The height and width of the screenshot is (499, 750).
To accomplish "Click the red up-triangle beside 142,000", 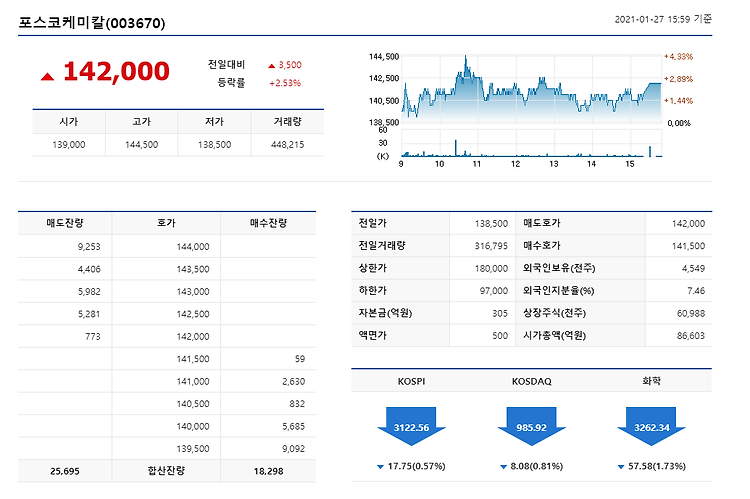I will coord(47,77).
